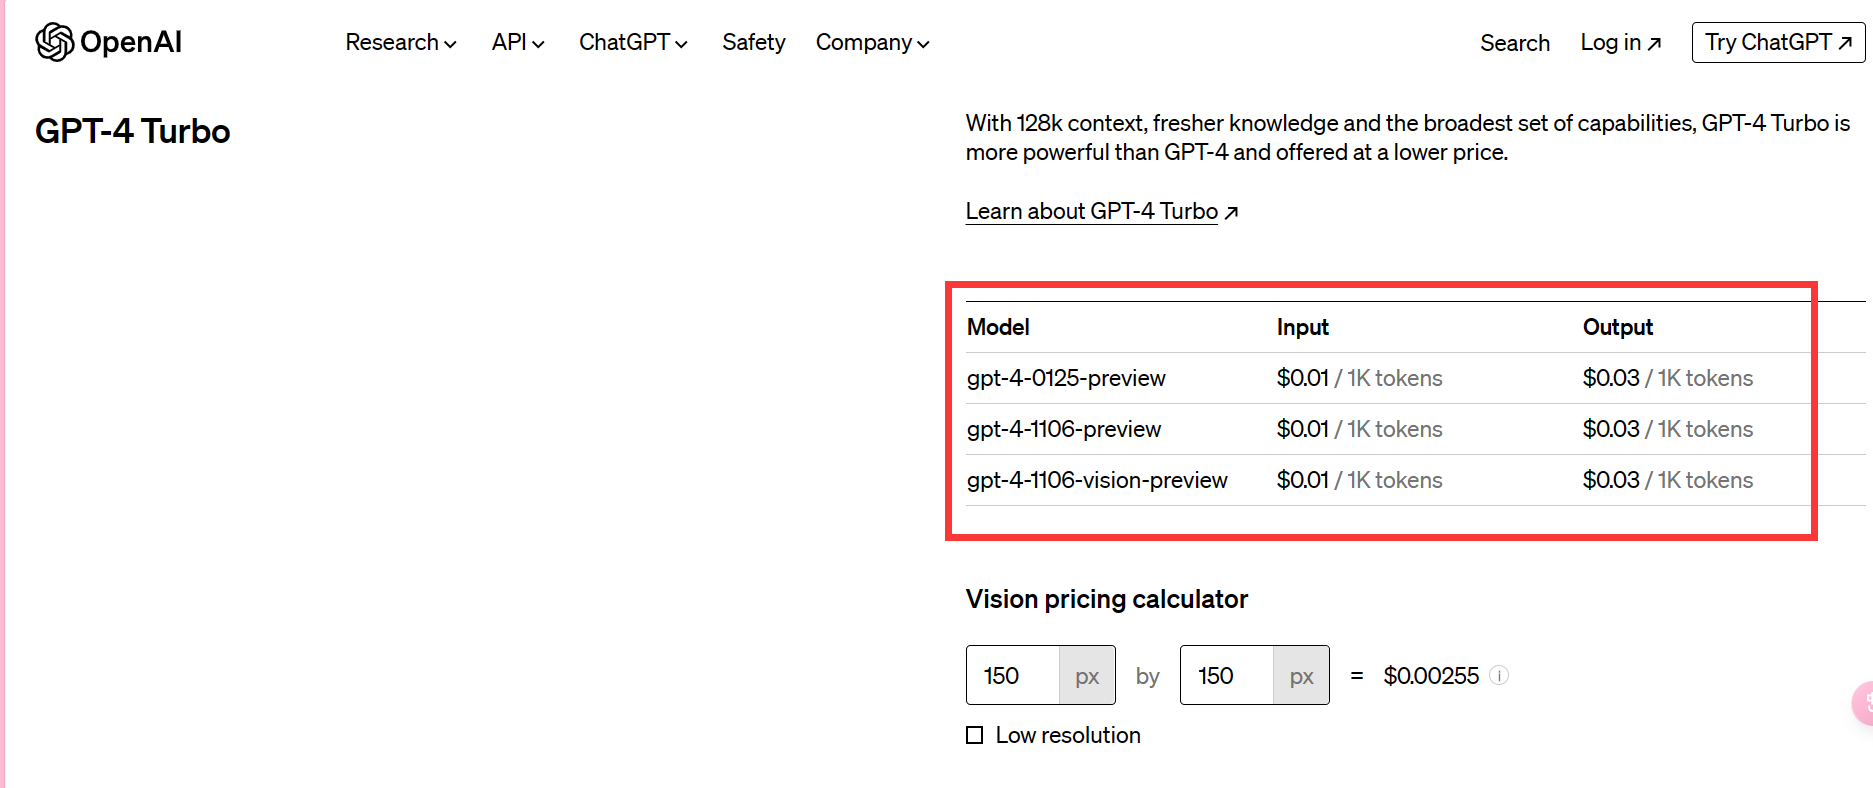Click the Try ChatGPT button
Viewport: 1873px width, 788px height.
(x=1778, y=42)
